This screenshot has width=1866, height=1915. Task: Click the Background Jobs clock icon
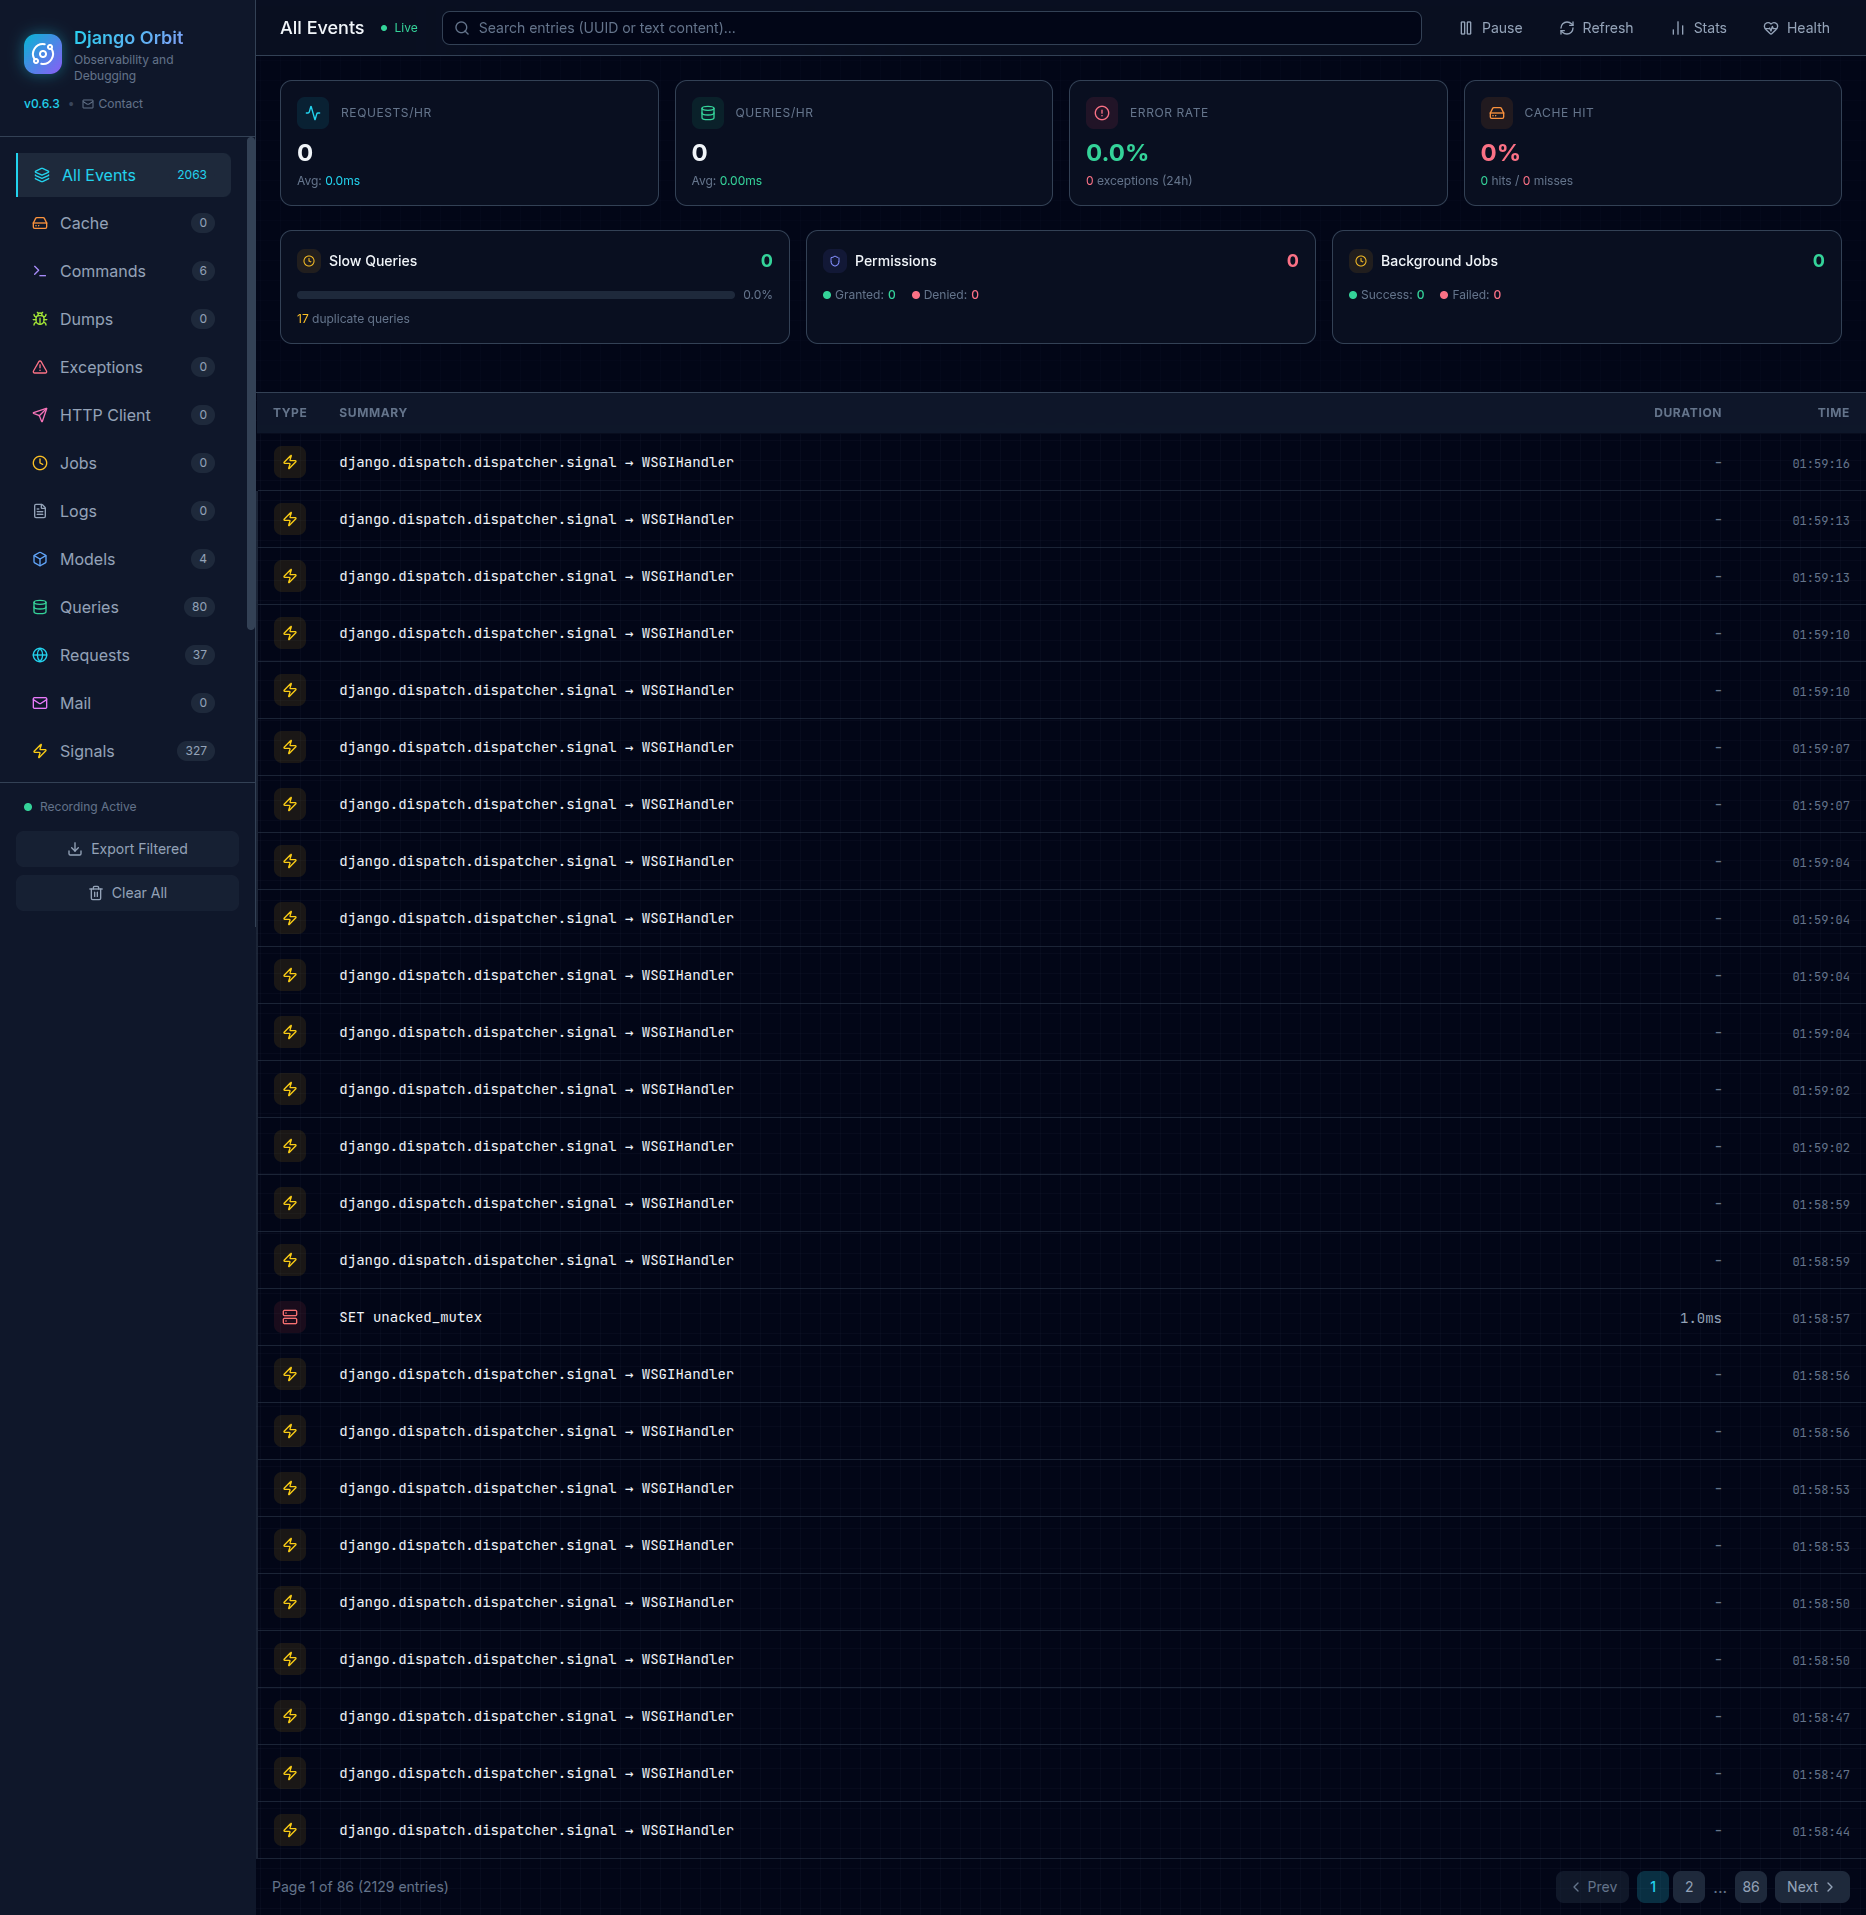point(1361,261)
